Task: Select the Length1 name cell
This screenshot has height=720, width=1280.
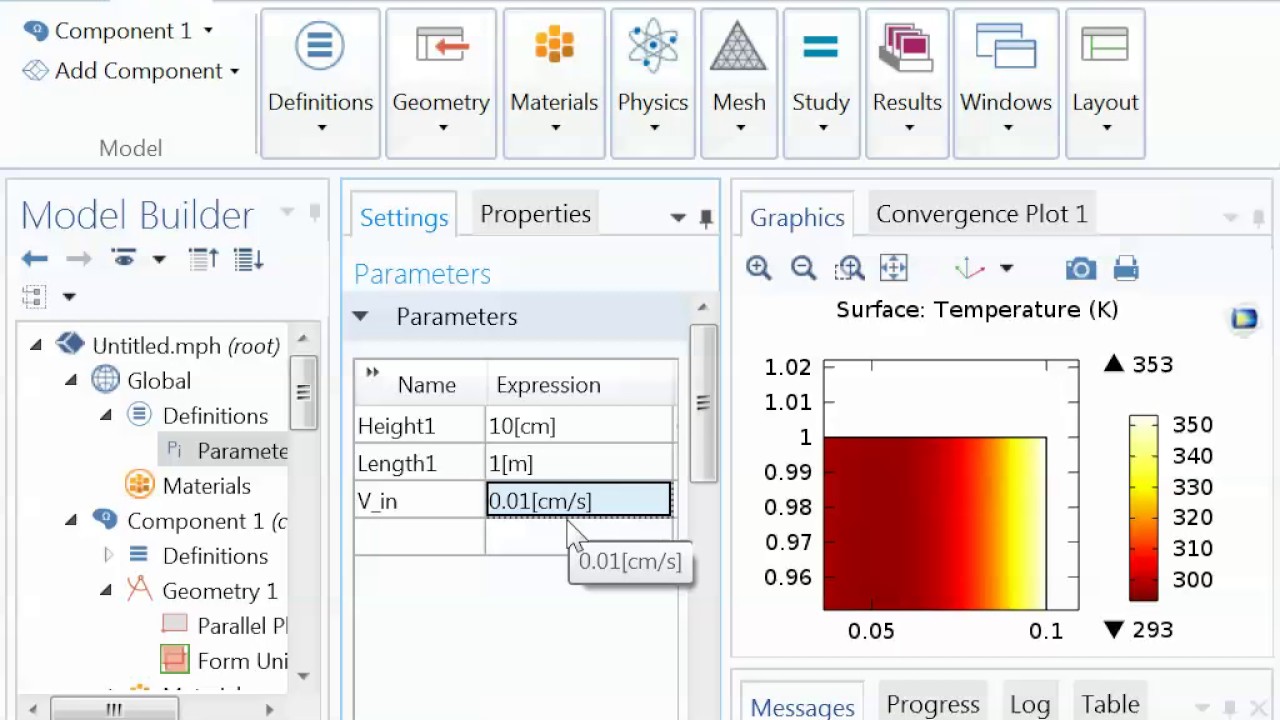Action: tap(420, 464)
